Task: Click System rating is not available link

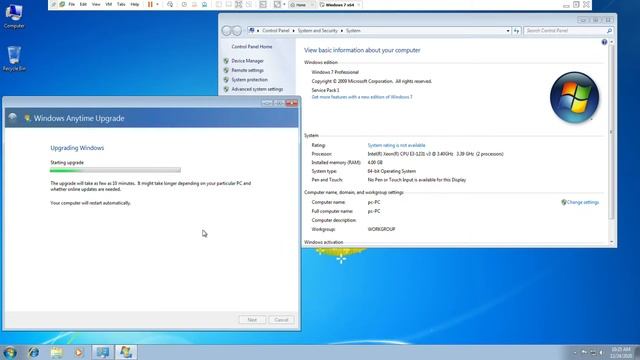Action: pyautogui.click(x=396, y=145)
